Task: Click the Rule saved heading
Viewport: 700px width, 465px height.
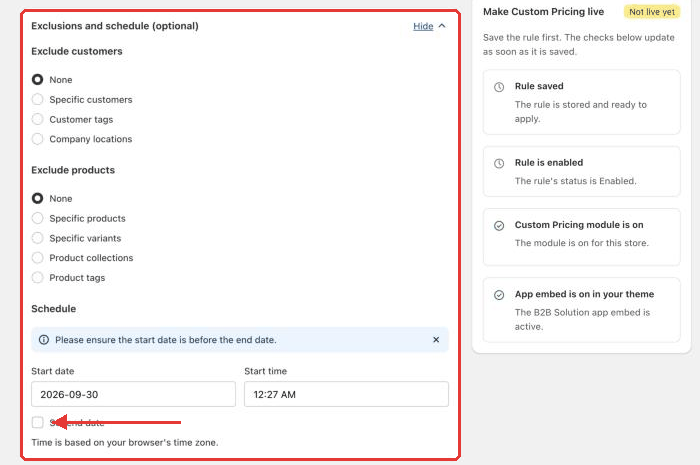Action: pos(539,86)
